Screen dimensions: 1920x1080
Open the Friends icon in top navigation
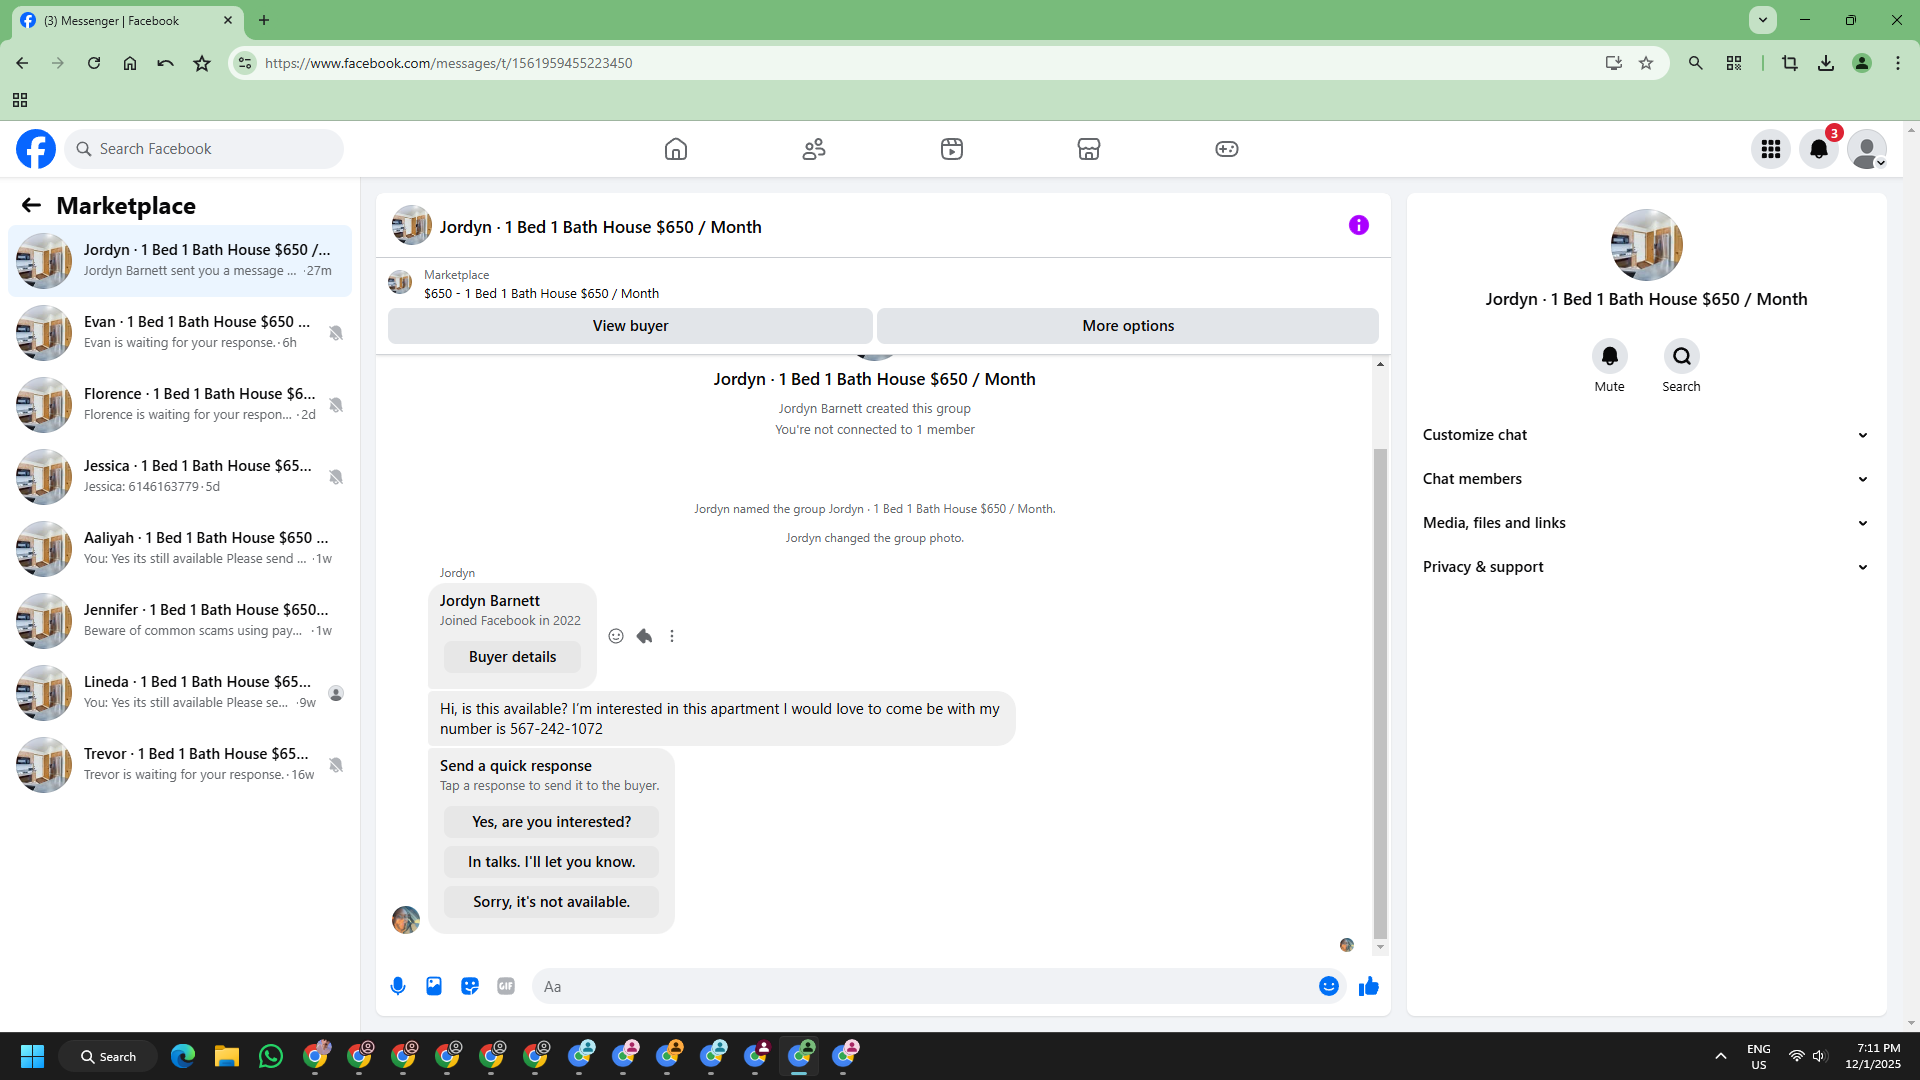click(814, 149)
